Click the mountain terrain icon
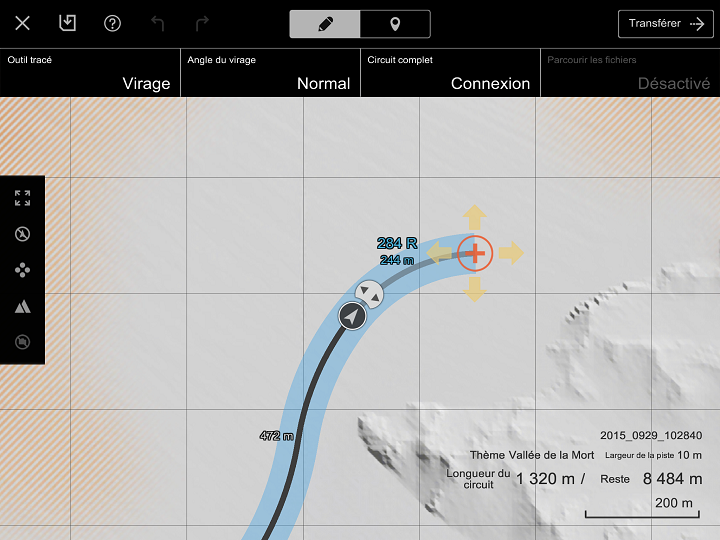 22,306
